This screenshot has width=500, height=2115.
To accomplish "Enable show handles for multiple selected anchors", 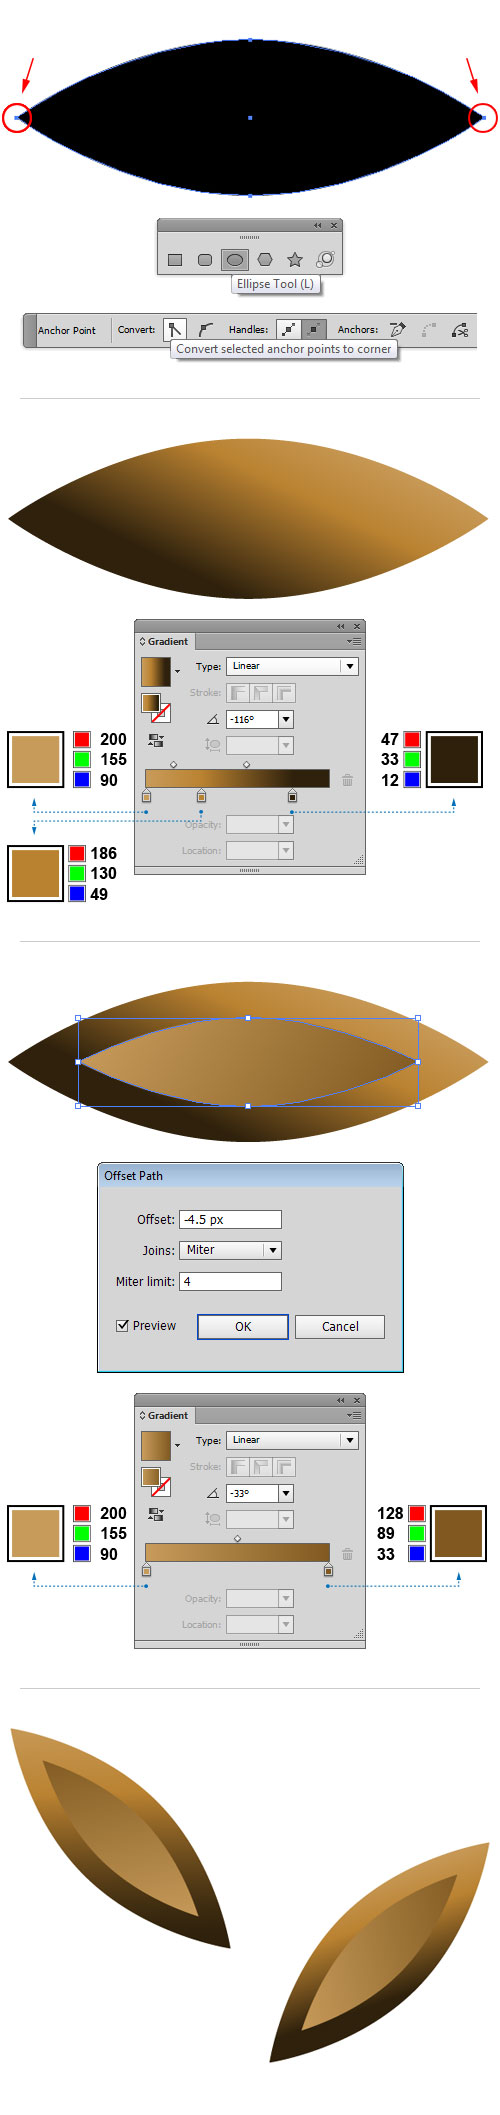I will 288,329.
